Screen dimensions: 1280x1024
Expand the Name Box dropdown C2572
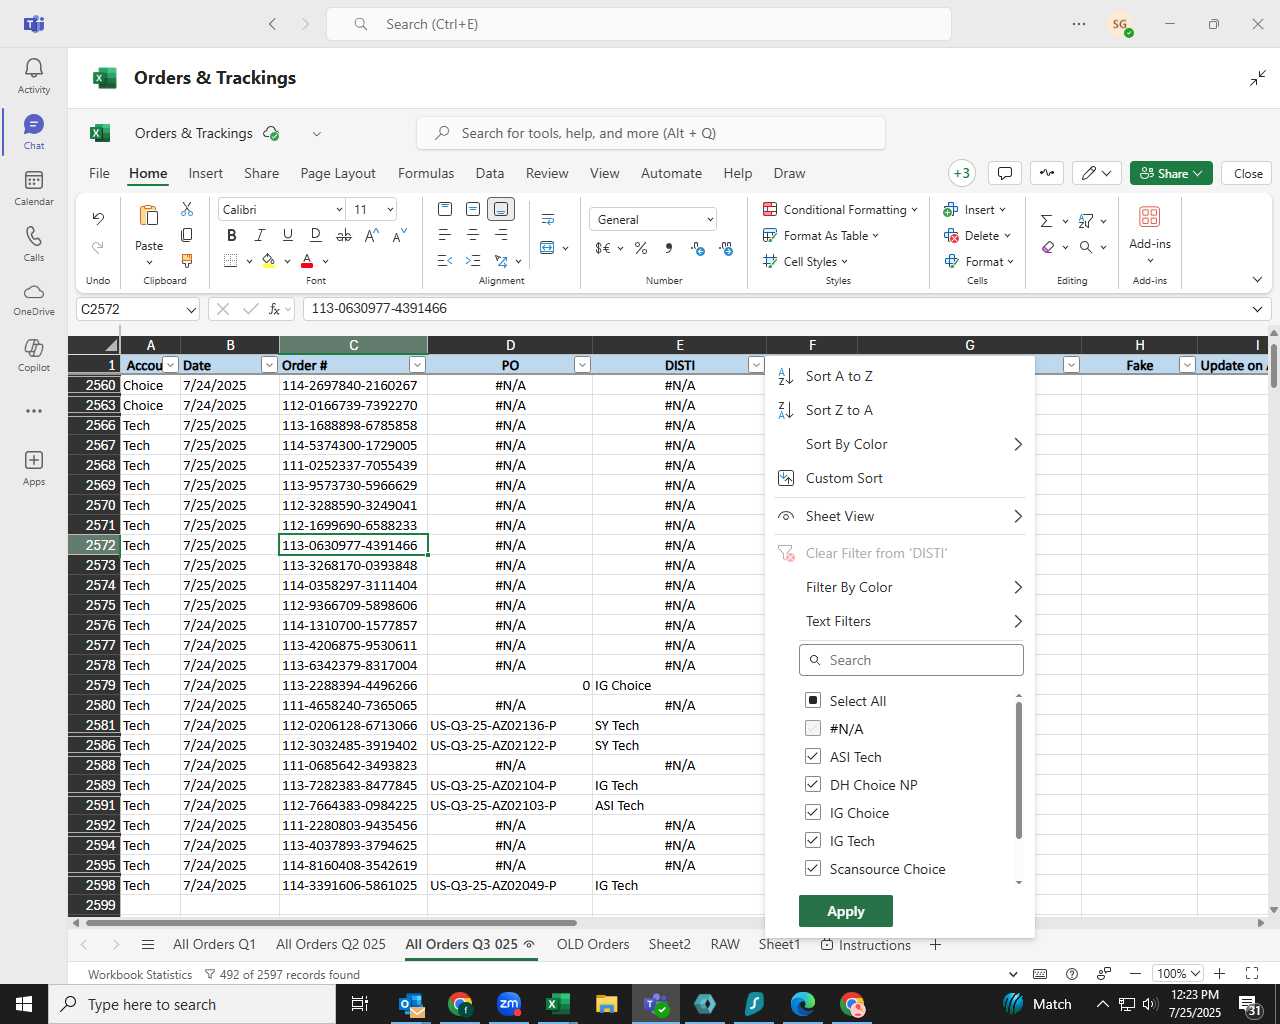pos(190,310)
